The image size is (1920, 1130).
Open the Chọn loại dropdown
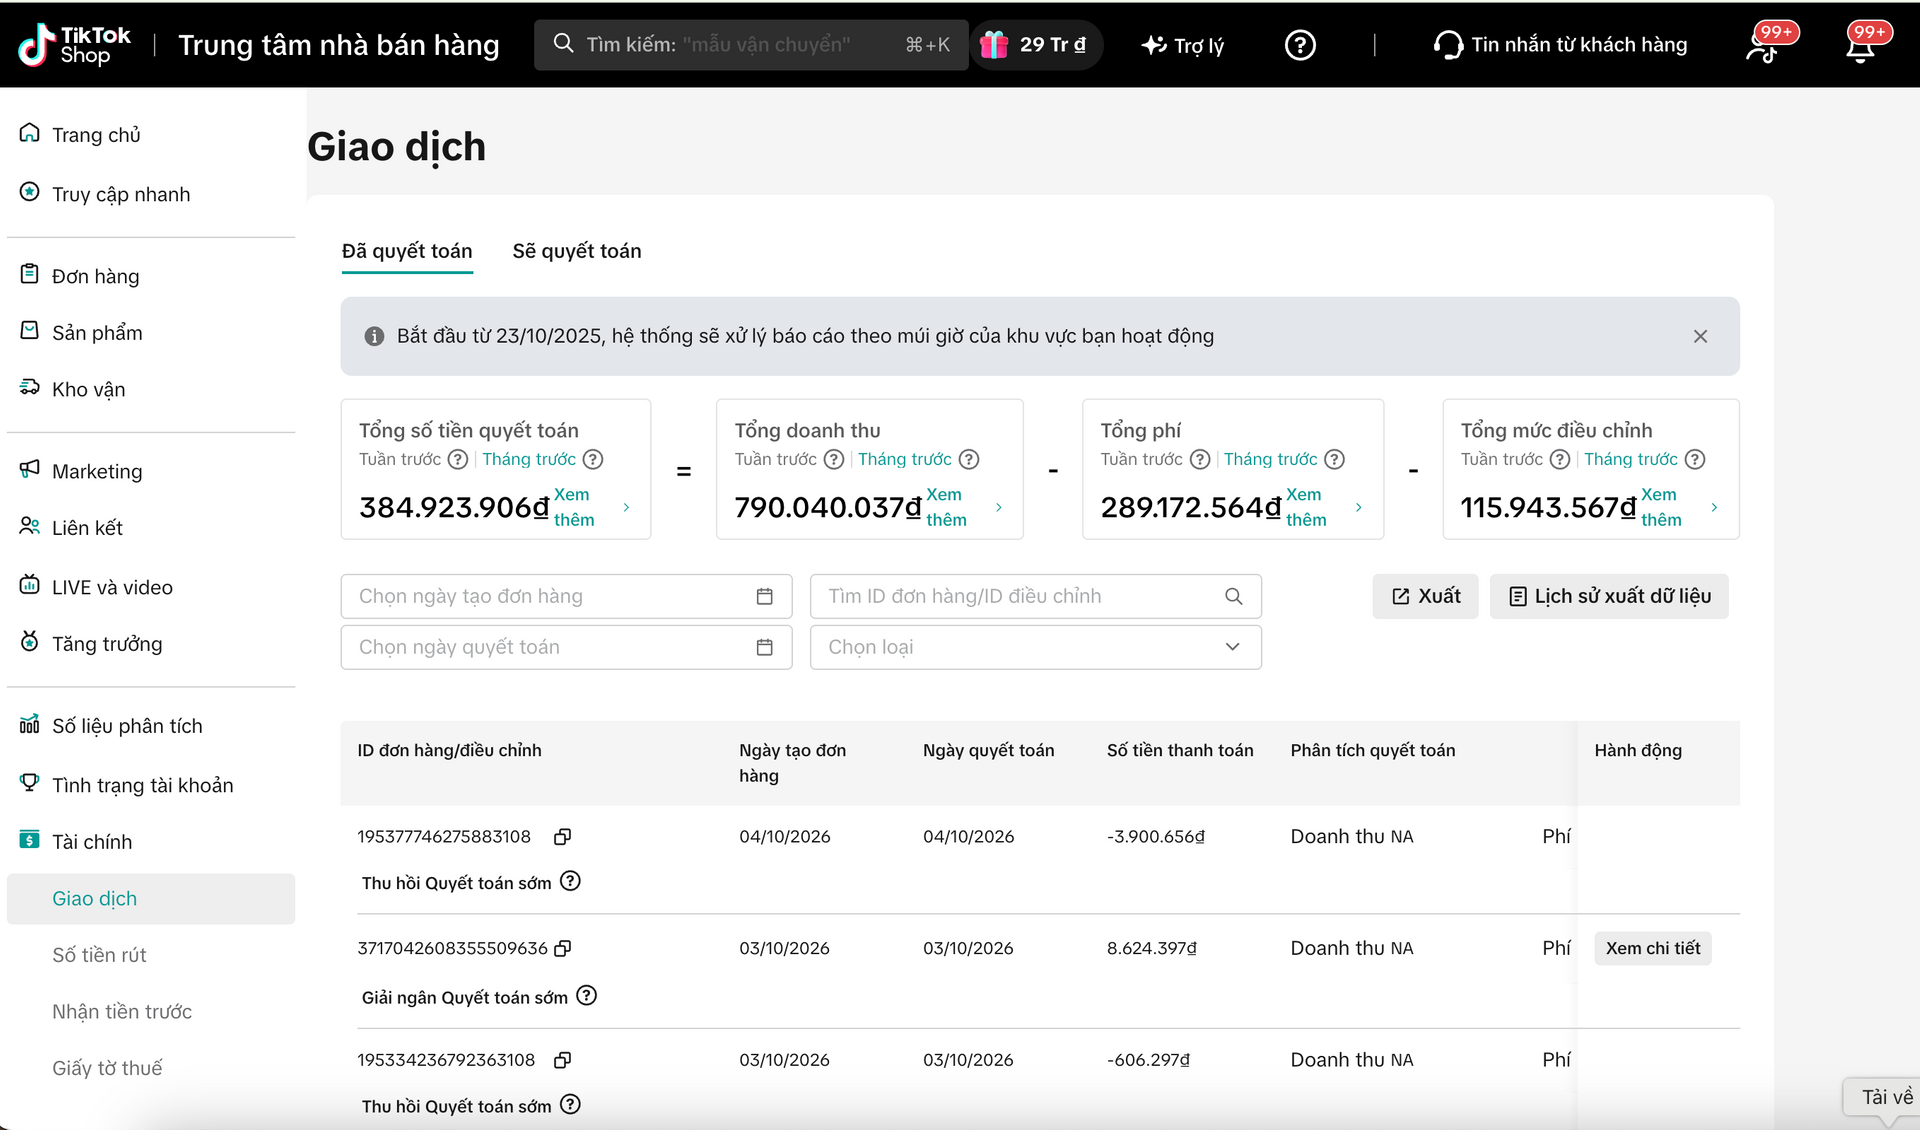coord(1035,647)
